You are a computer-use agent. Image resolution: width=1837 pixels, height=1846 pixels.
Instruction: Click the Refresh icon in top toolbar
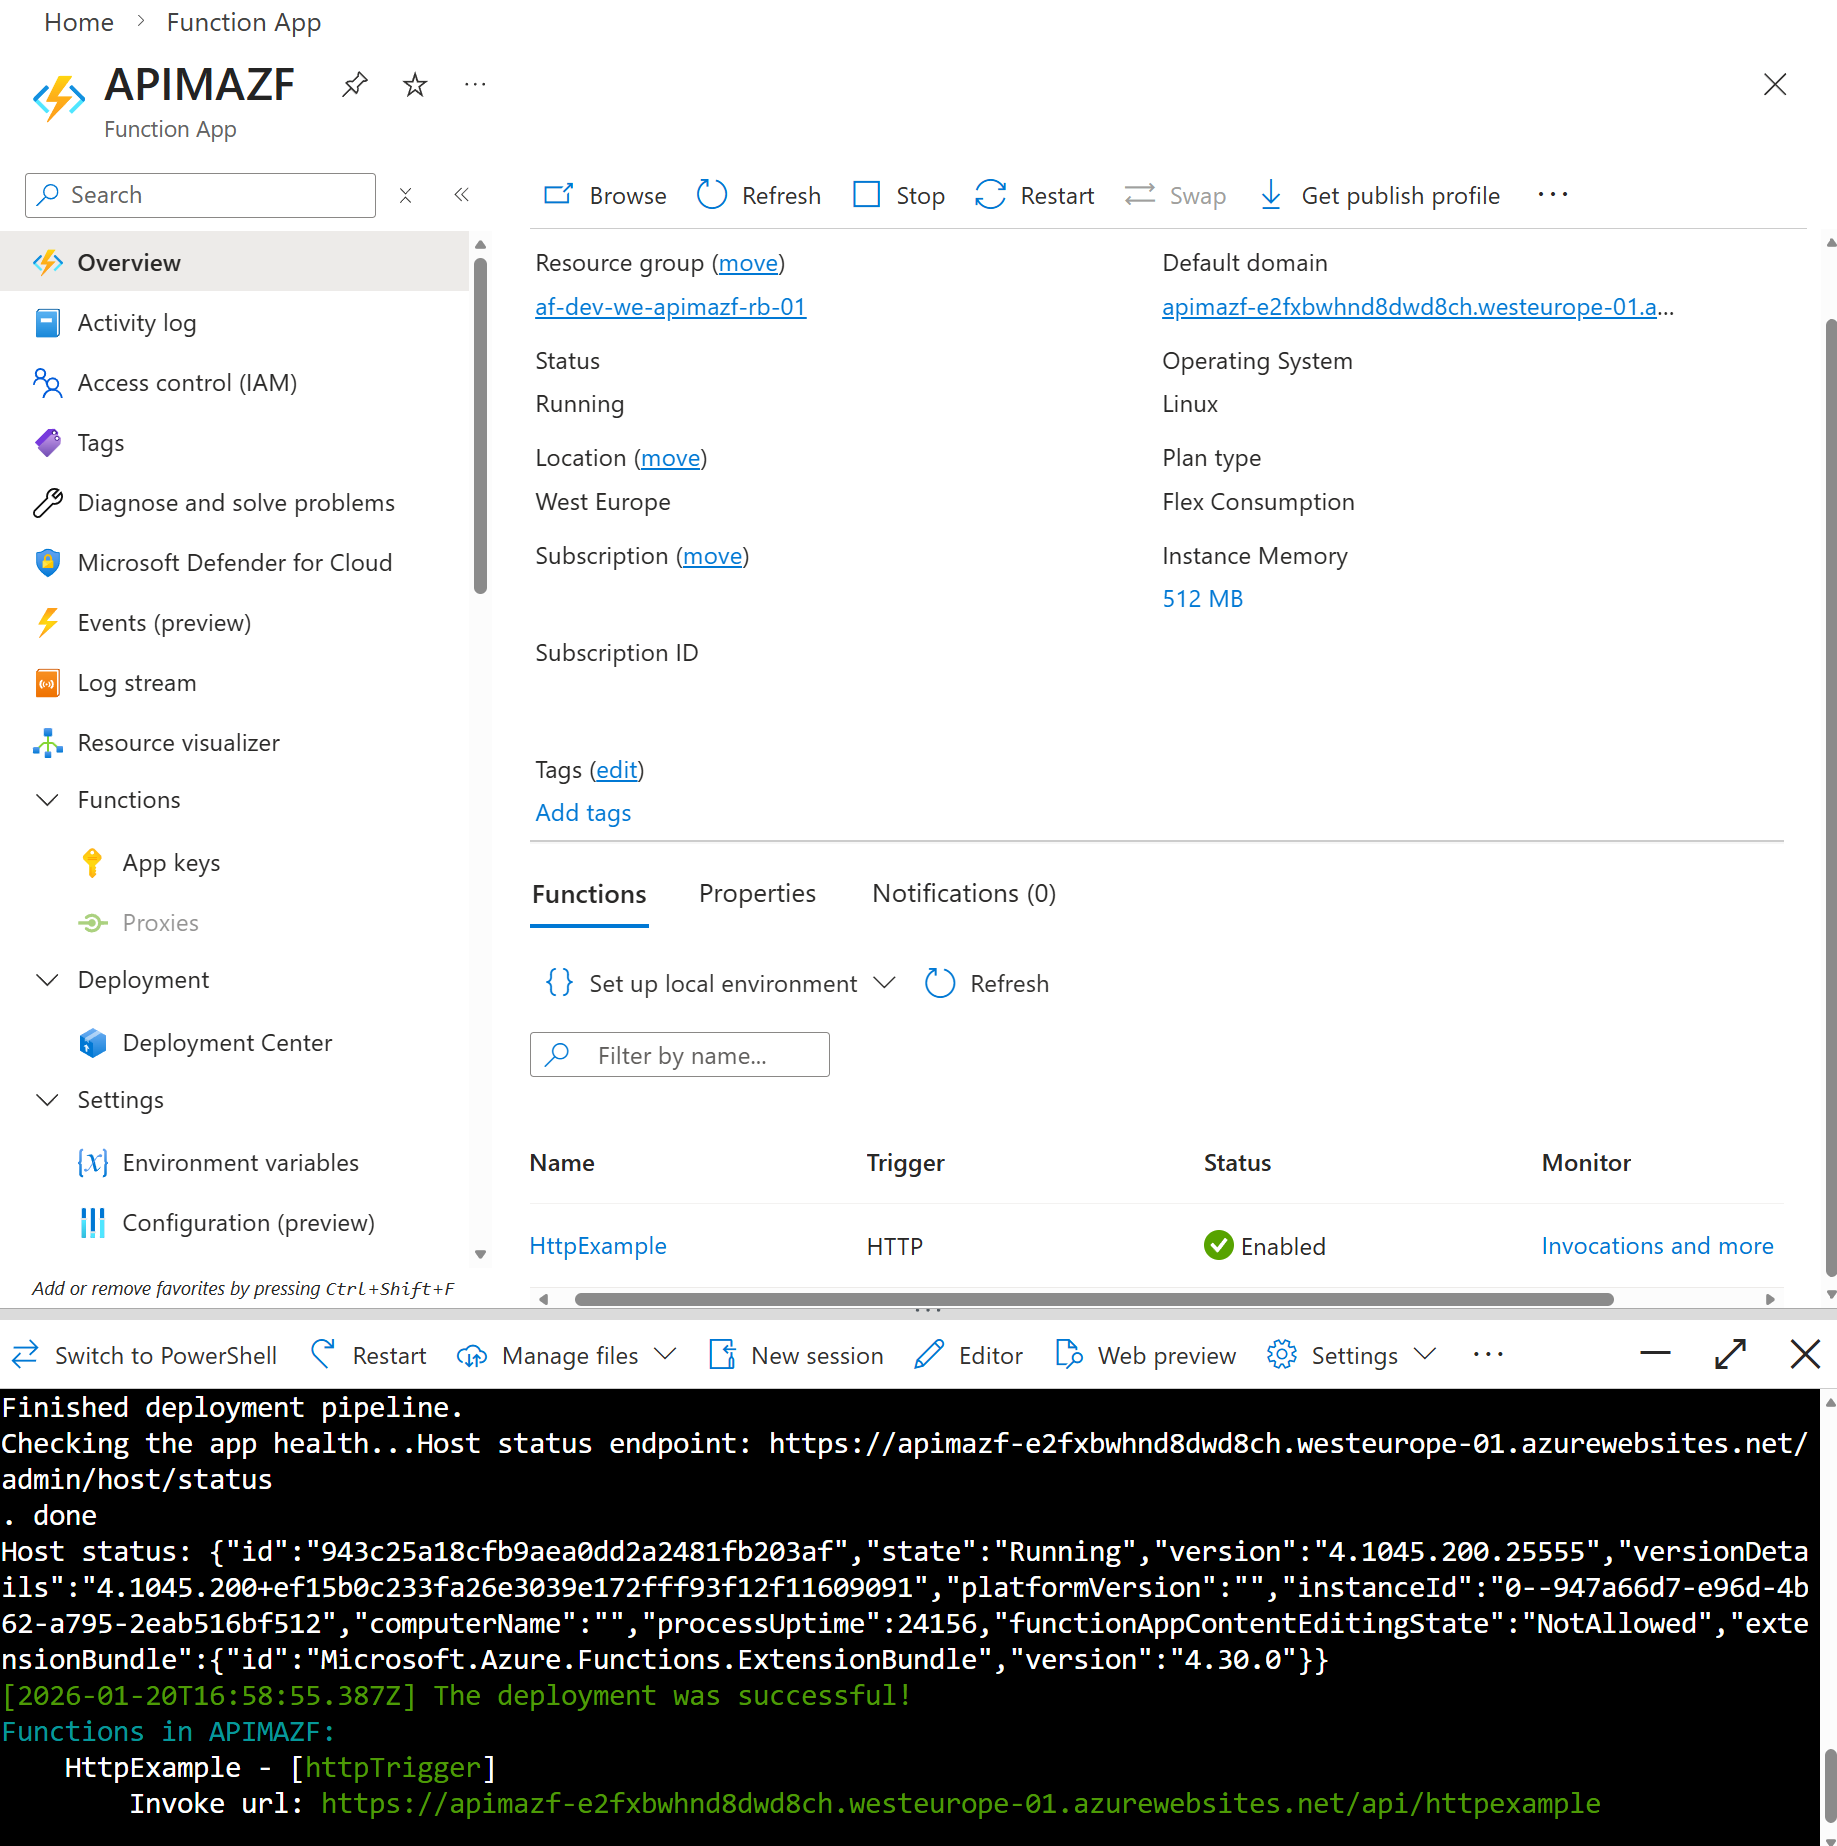click(x=711, y=195)
